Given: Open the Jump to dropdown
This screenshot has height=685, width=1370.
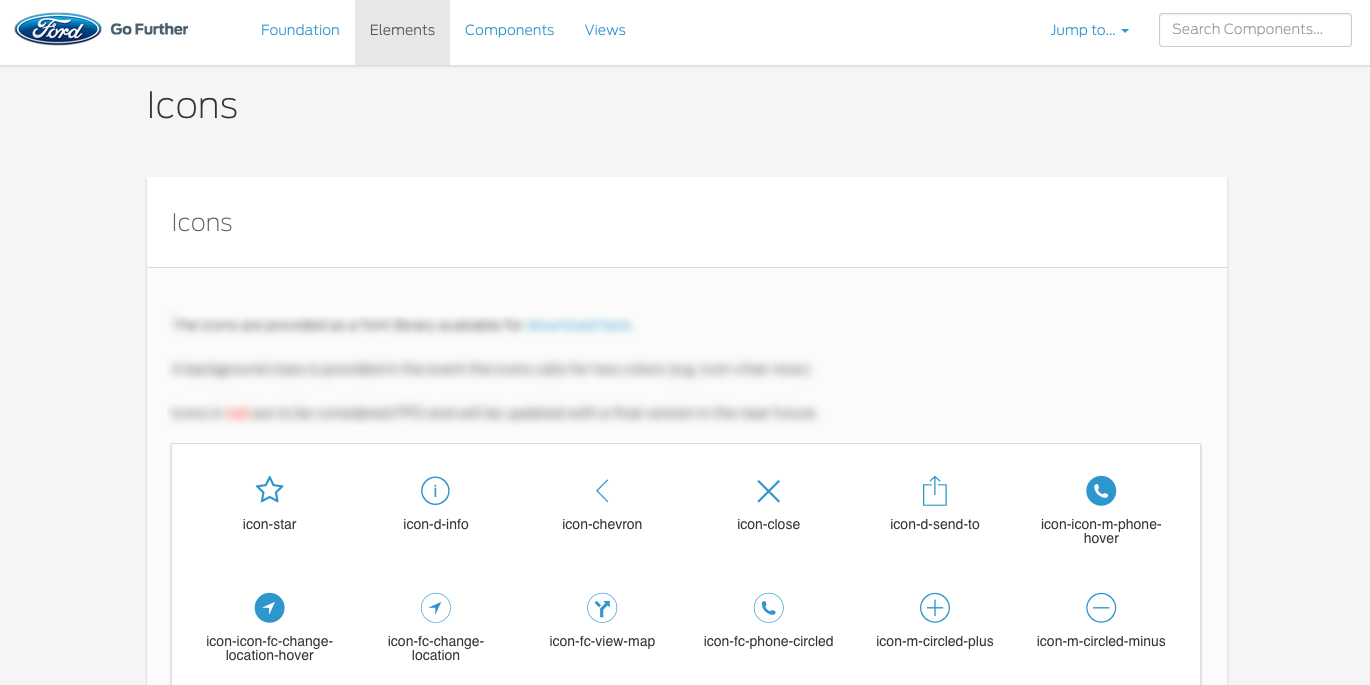Looking at the screenshot, I should pos(1089,30).
